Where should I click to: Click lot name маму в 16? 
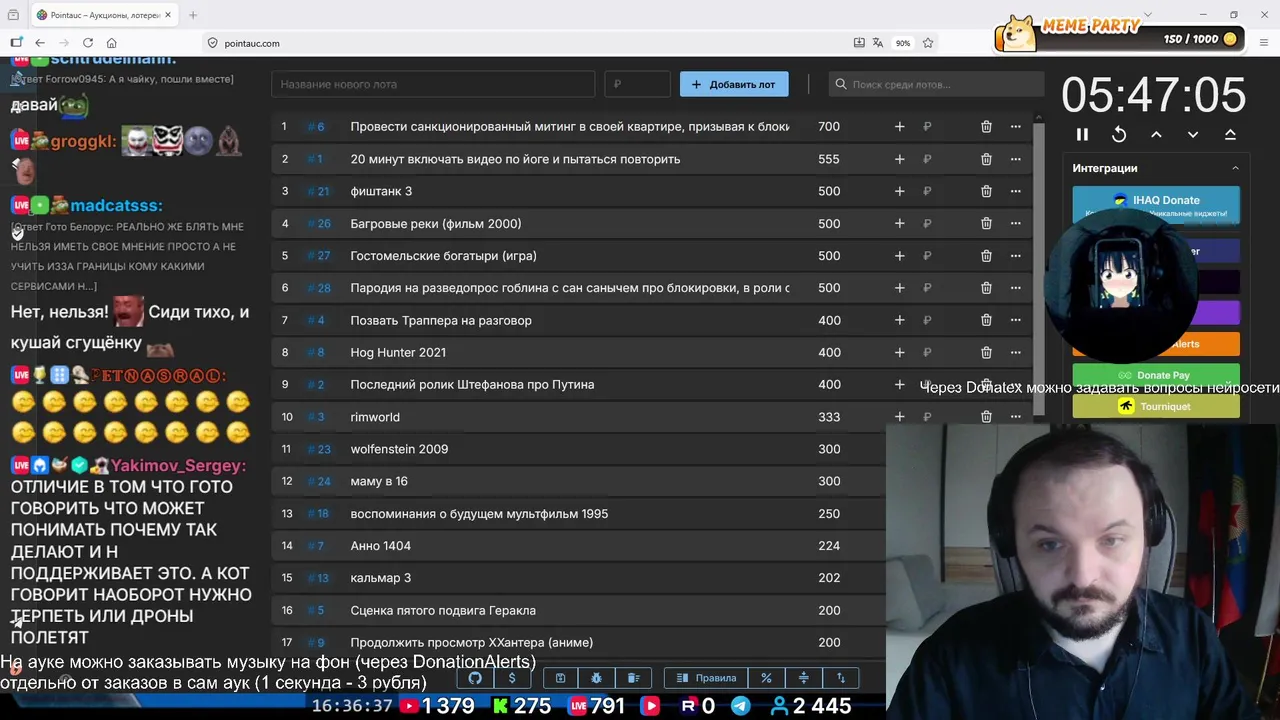click(x=379, y=481)
